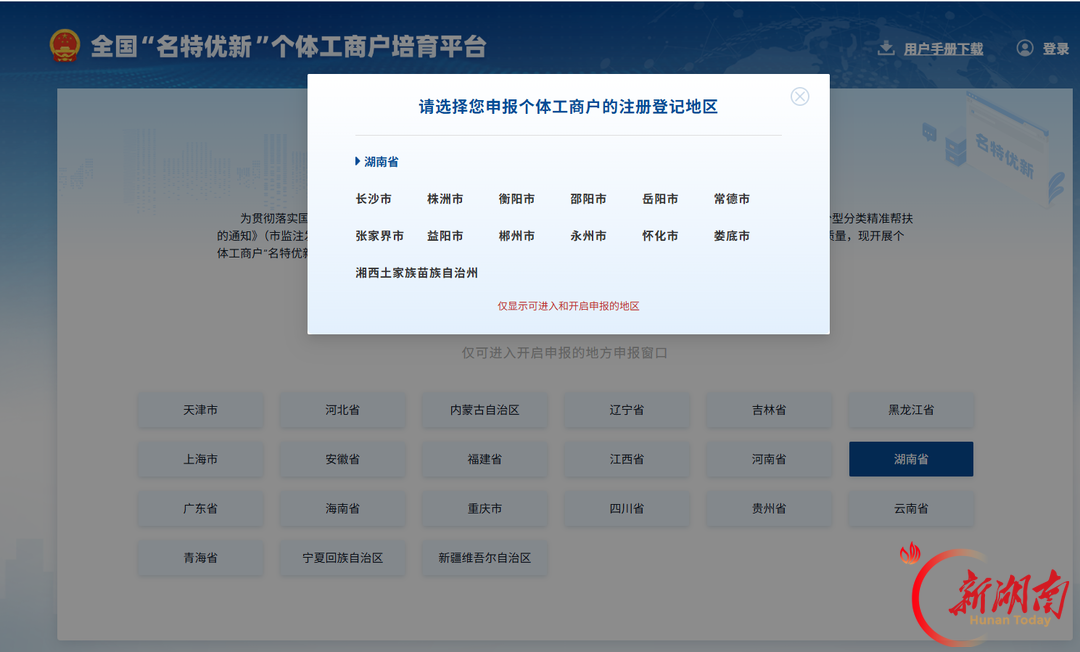This screenshot has width=1080, height=652.
Task: Select 益阳市 in the dialog
Action: (445, 236)
